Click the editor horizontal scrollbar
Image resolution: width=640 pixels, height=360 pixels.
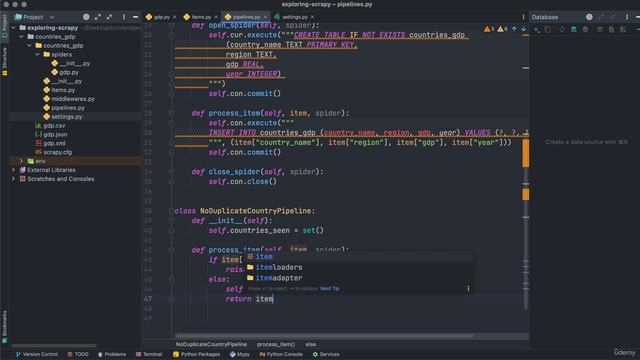[x=324, y=336]
